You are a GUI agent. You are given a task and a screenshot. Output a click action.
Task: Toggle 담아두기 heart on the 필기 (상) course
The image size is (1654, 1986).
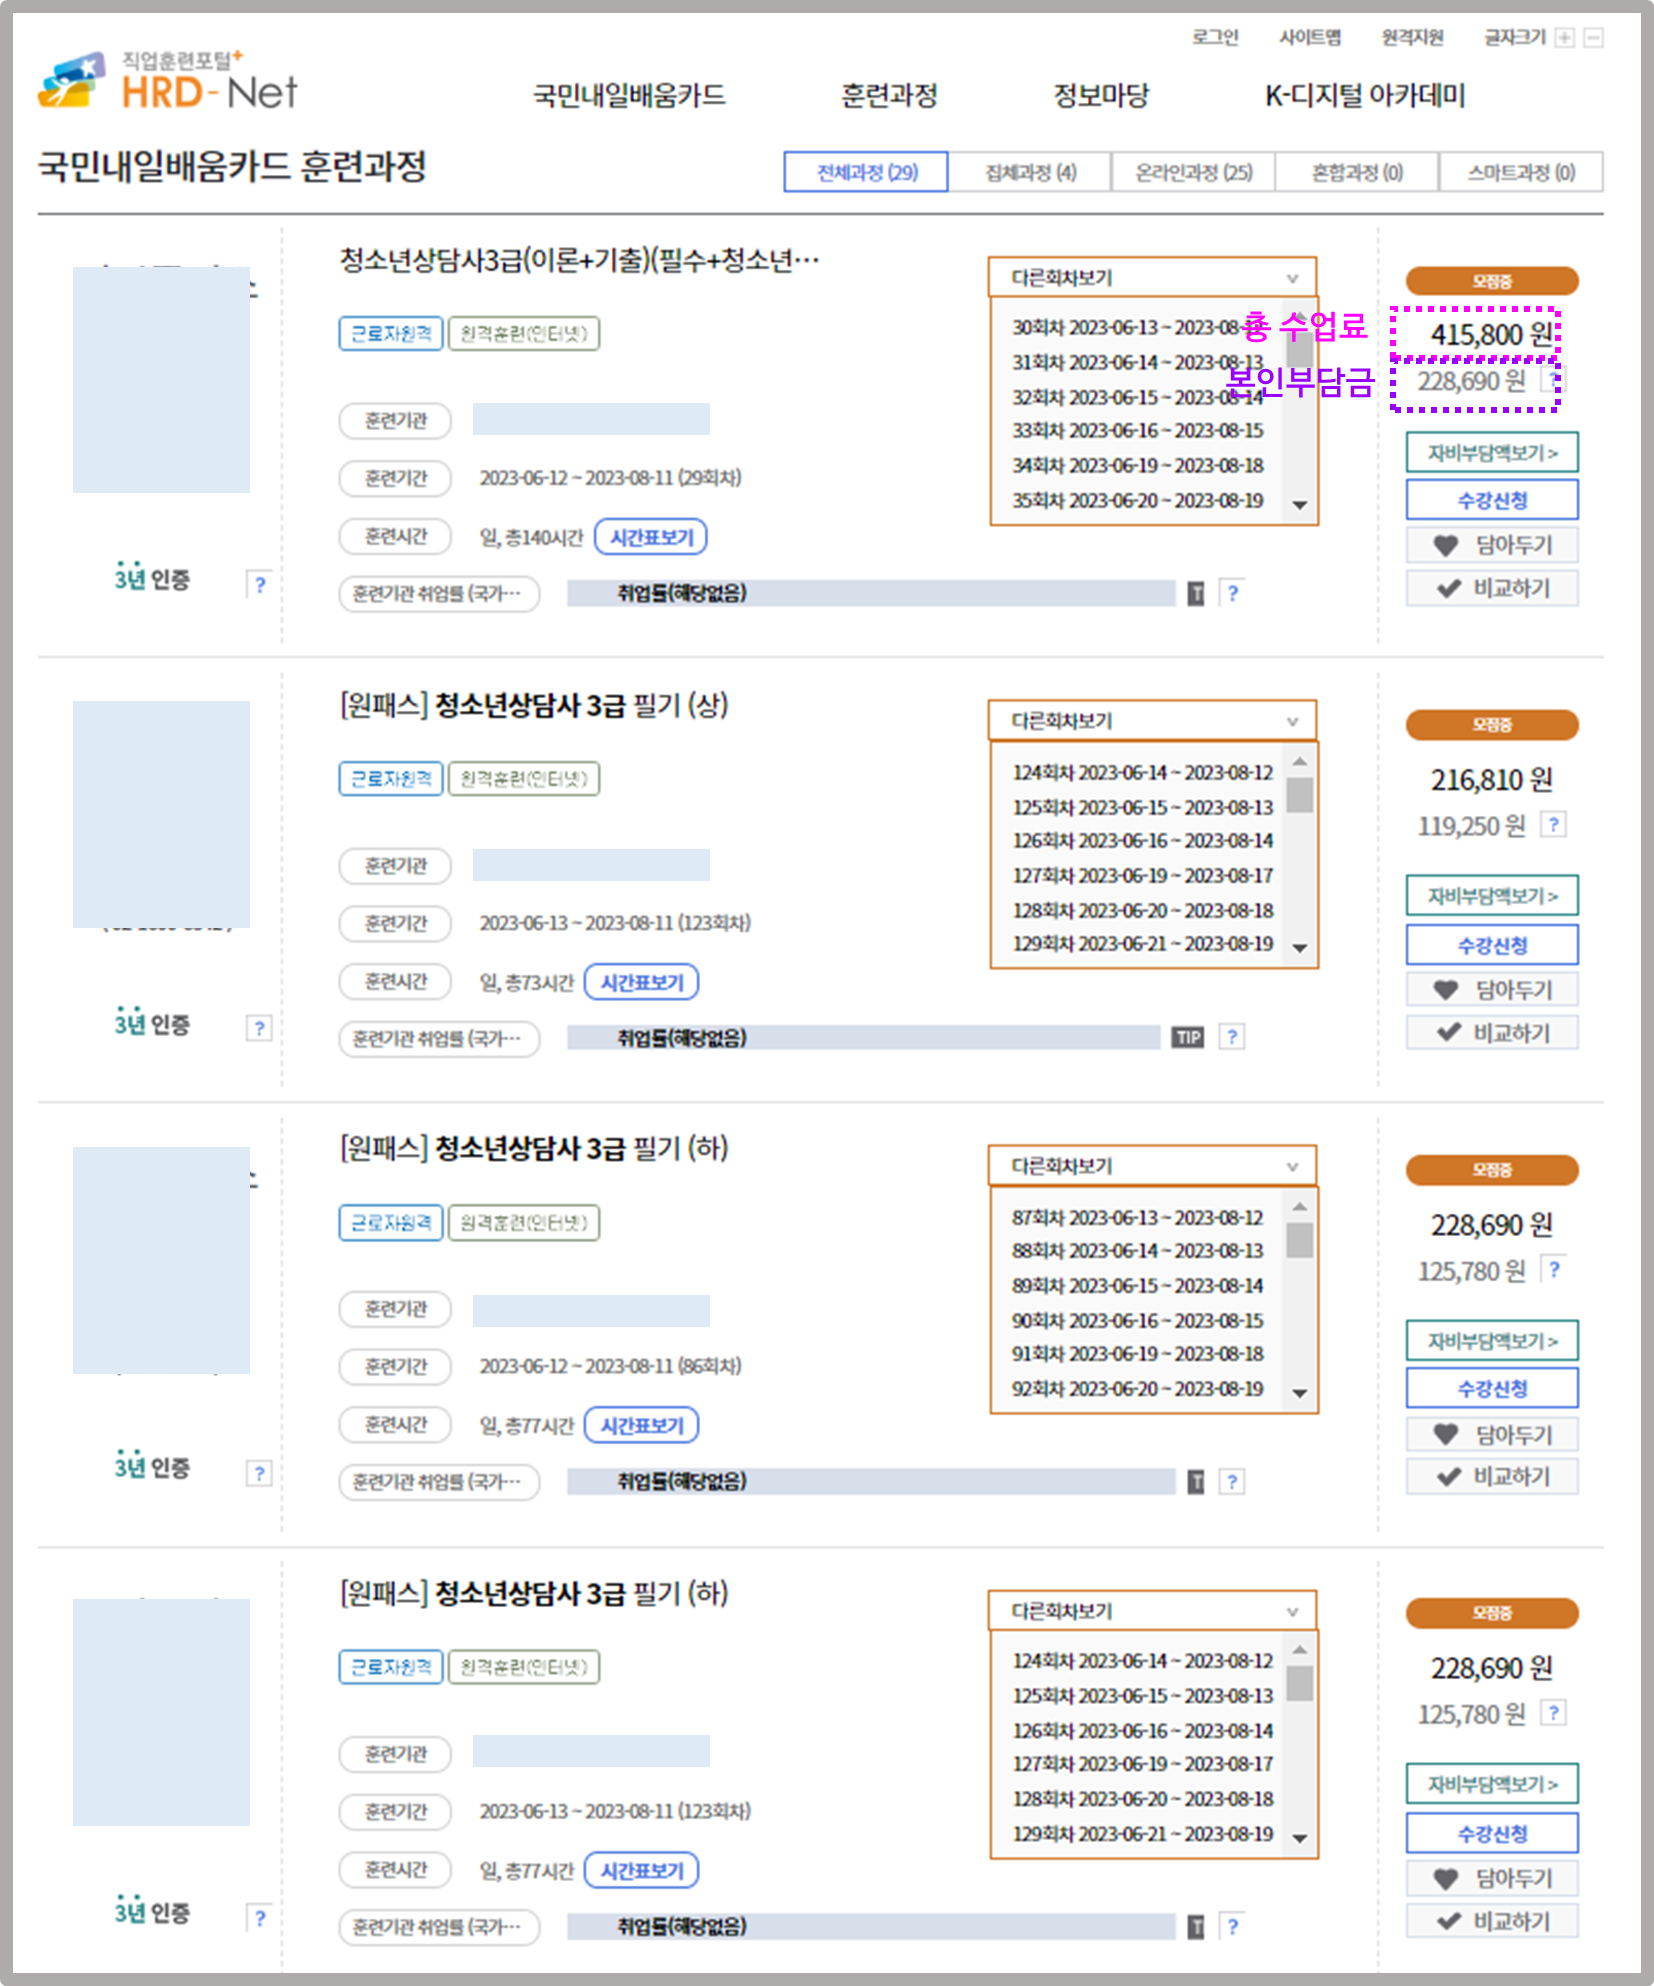pyautogui.click(x=1491, y=989)
